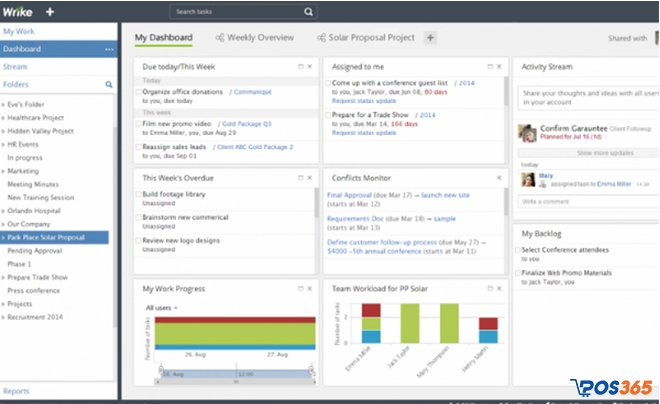Close the My Work Progress widget

coord(310,288)
